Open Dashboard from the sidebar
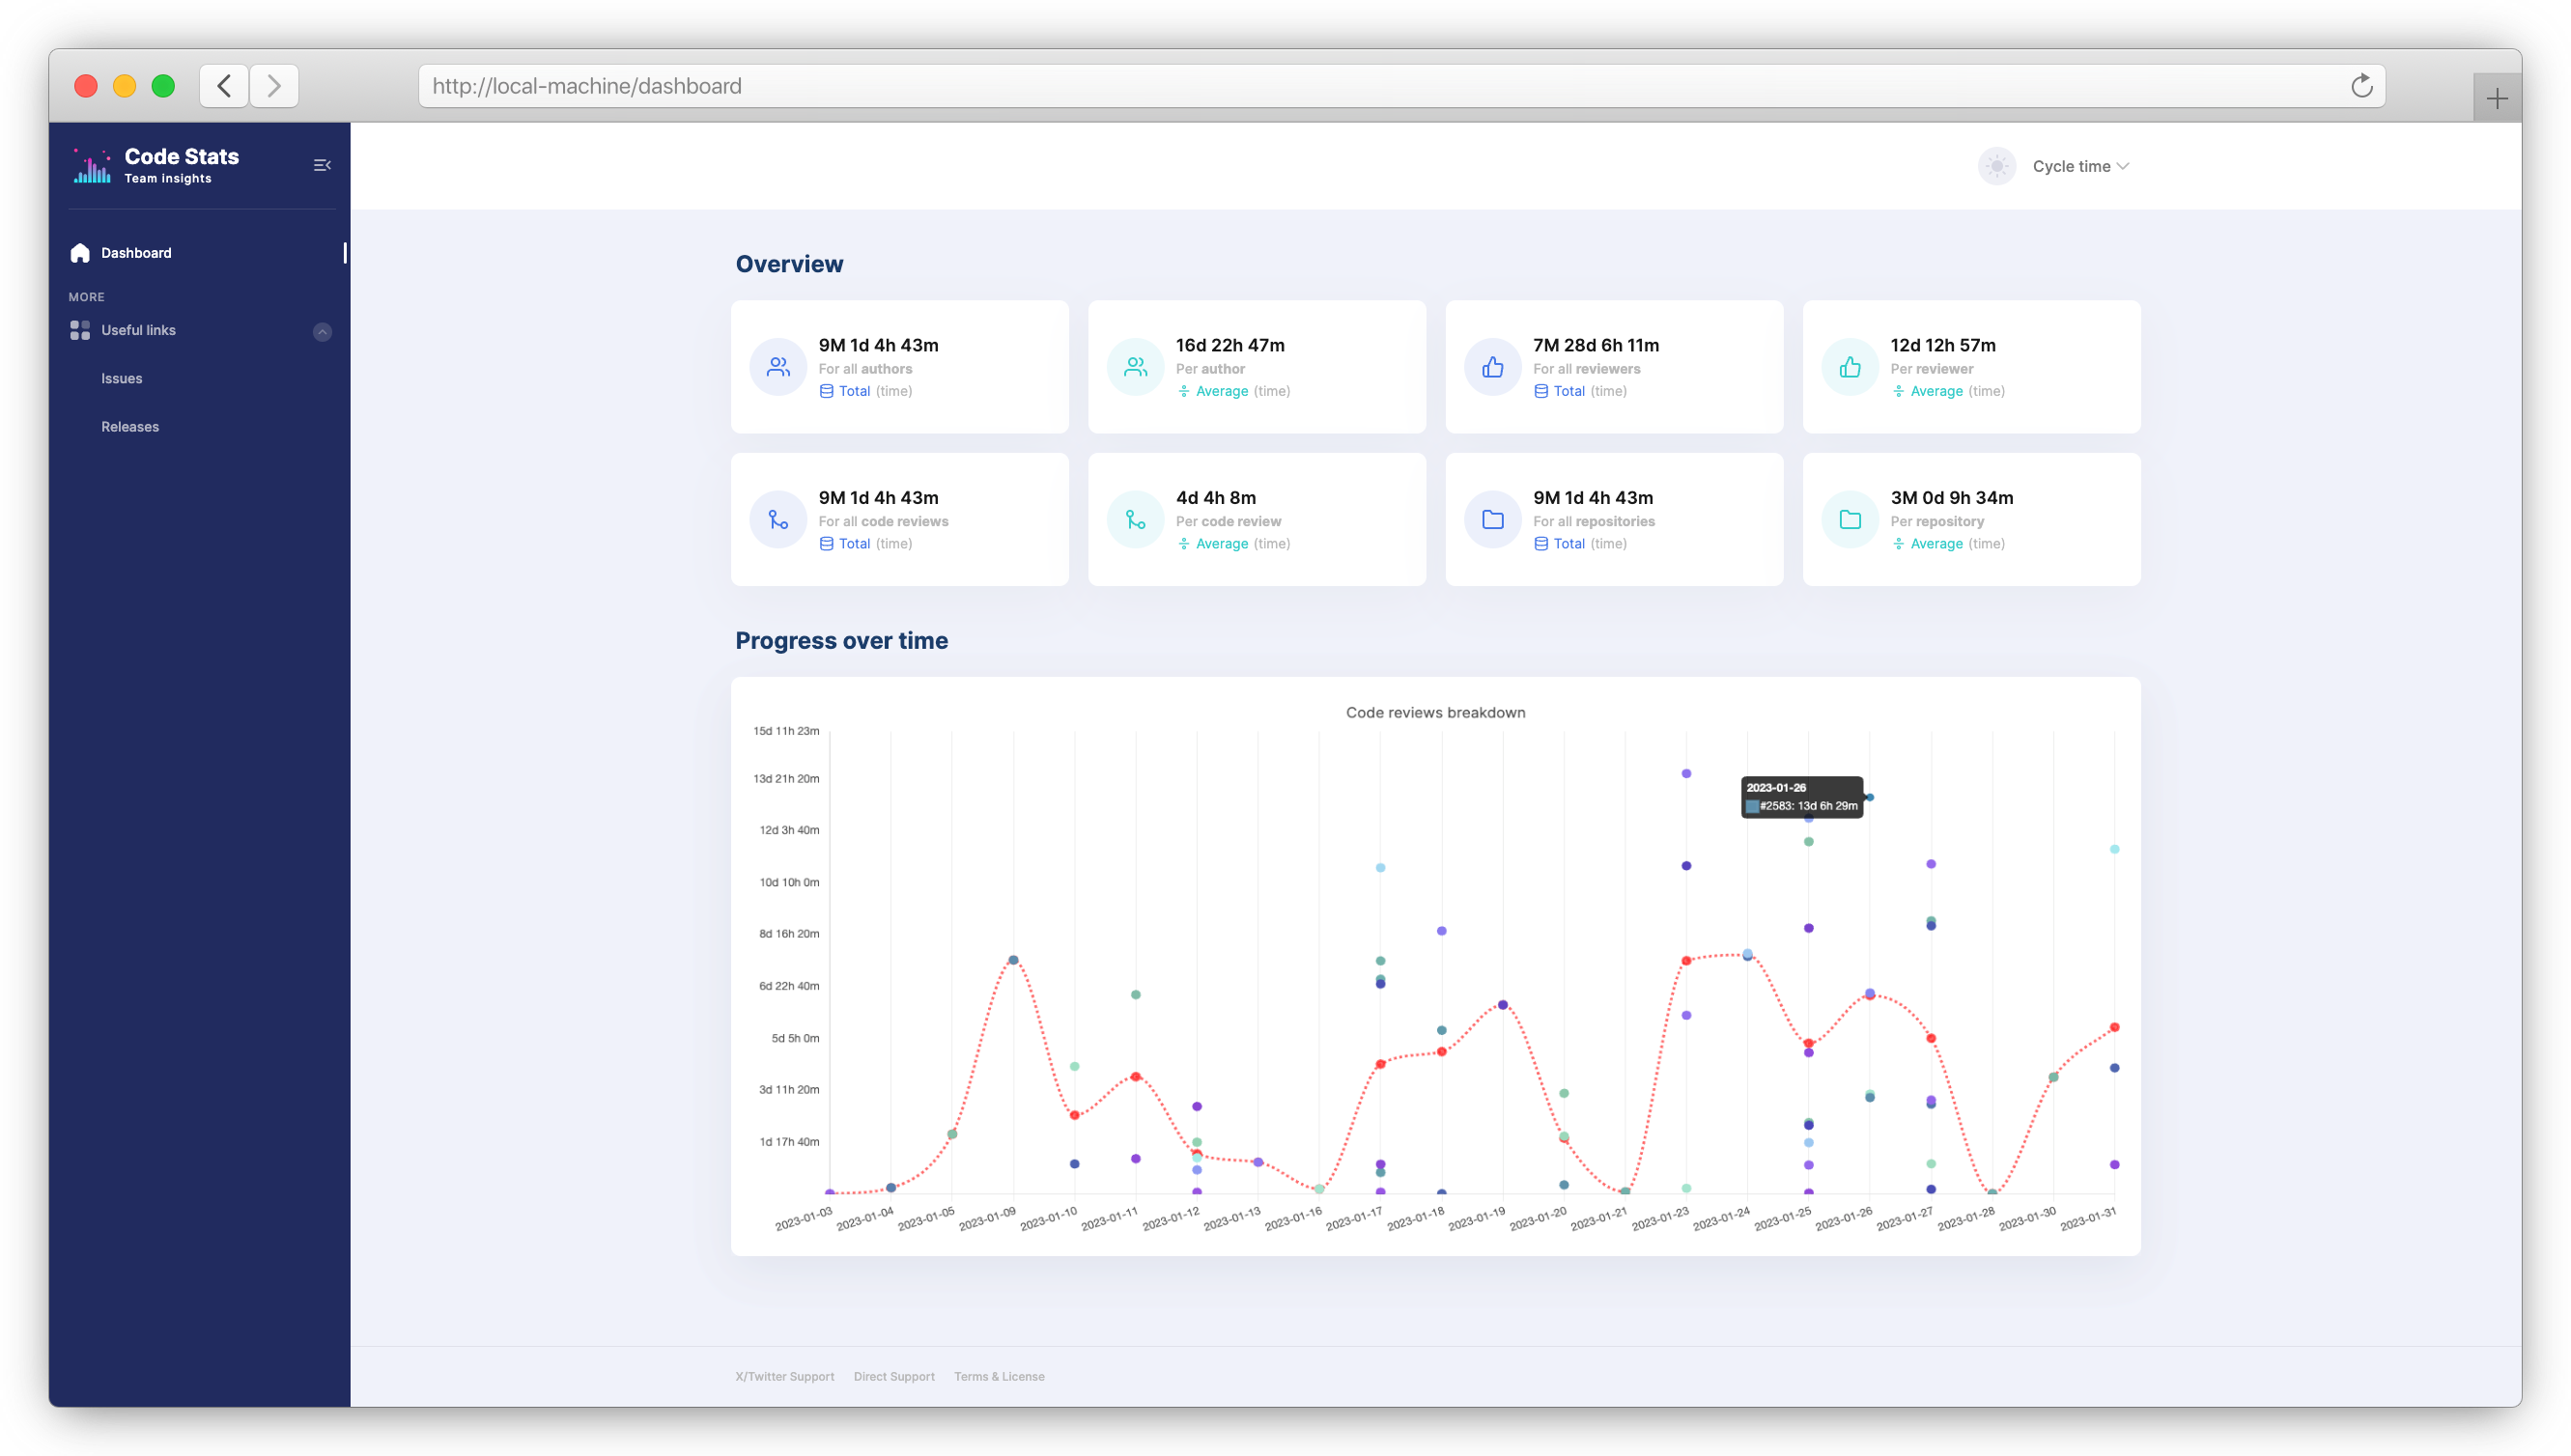 point(136,253)
